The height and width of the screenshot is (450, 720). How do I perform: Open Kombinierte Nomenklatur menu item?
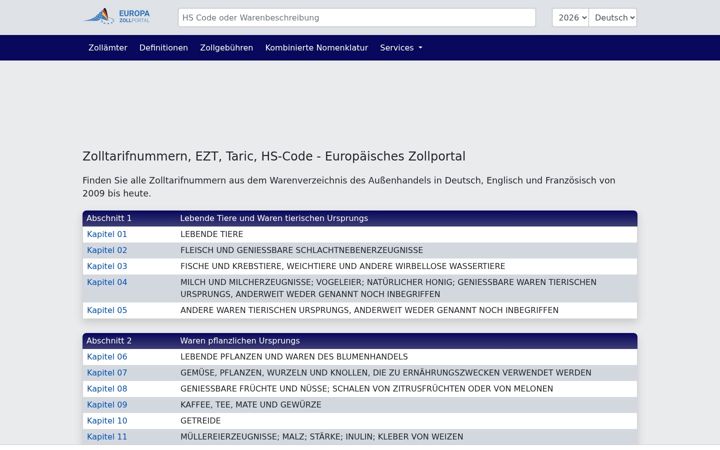click(x=316, y=48)
